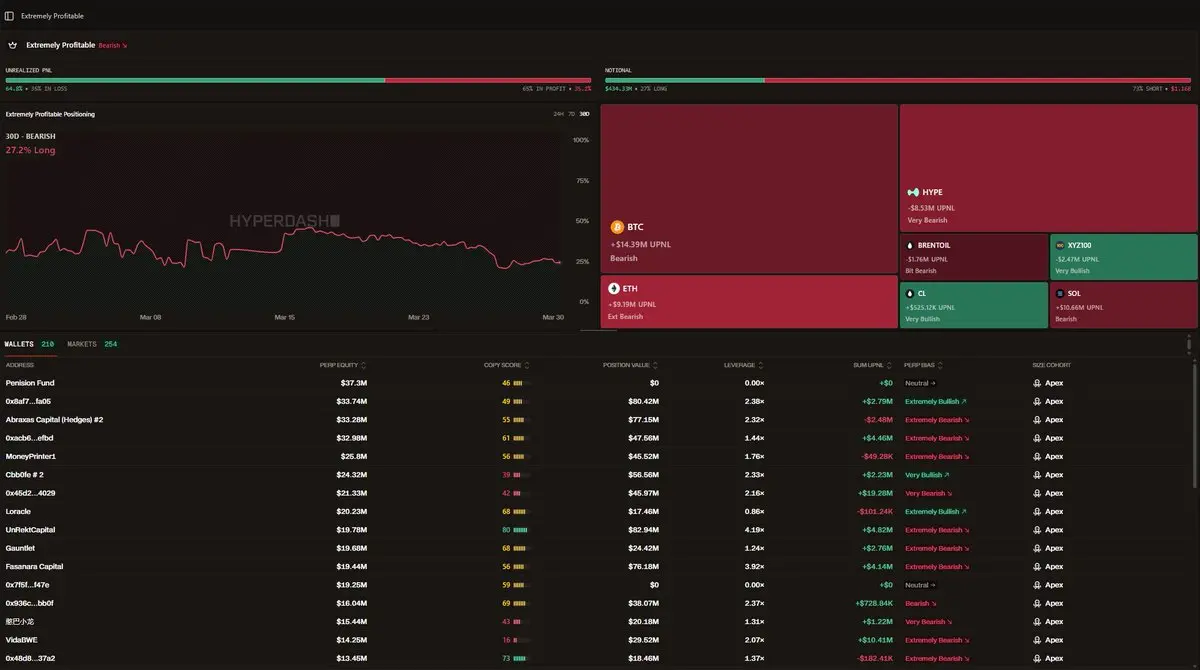Click the Notional long/short red bar section

(x=978, y=80)
